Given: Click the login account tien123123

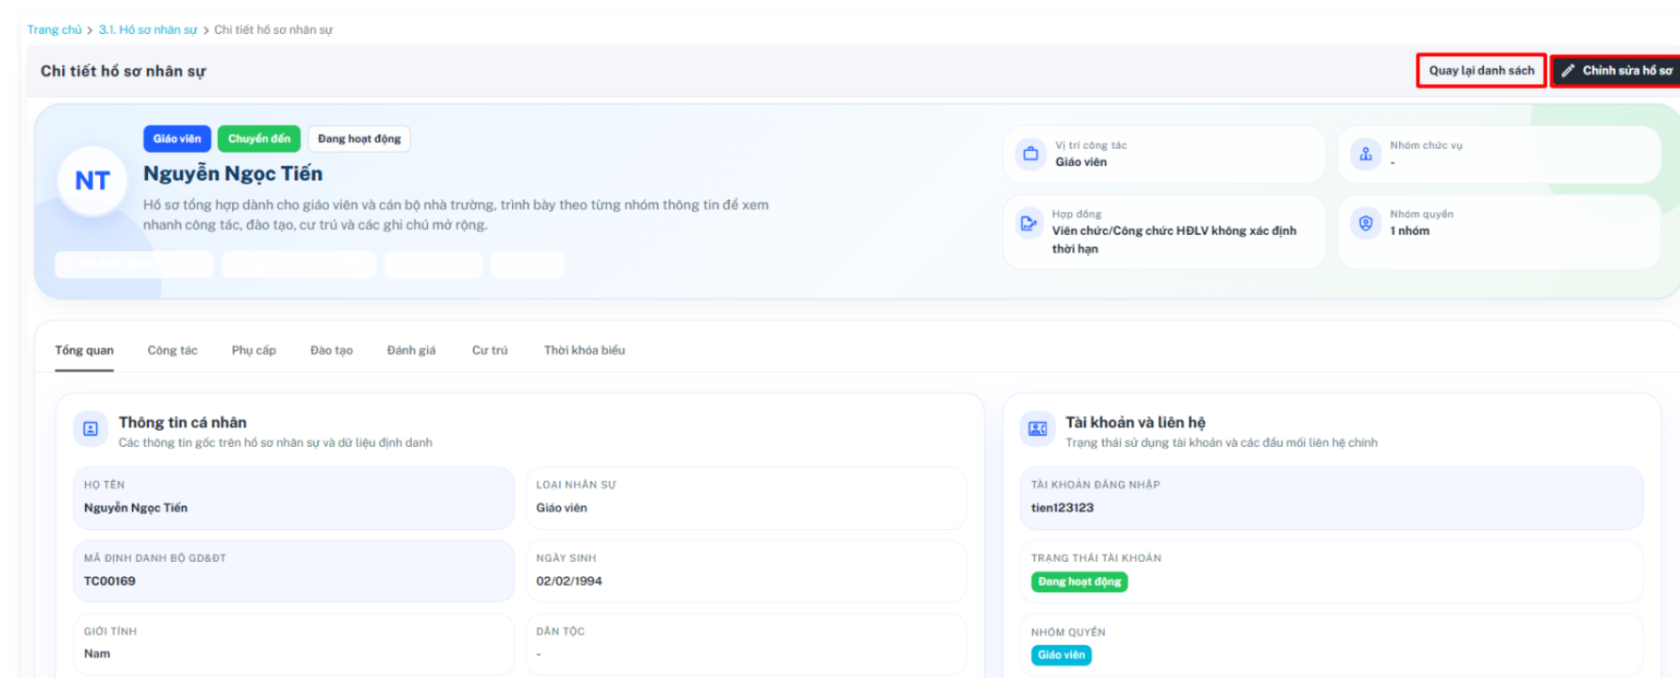Looking at the screenshot, I should pyautogui.click(x=1062, y=508).
